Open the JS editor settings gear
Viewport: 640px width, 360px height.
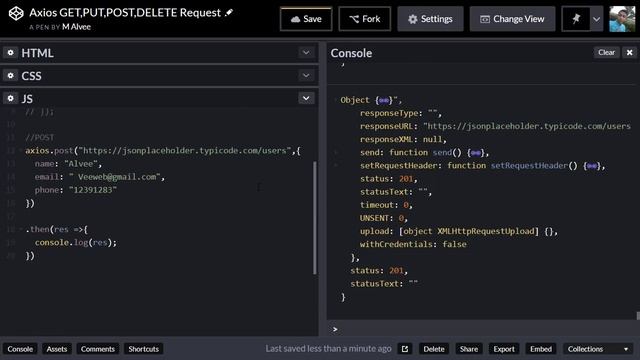point(11,98)
